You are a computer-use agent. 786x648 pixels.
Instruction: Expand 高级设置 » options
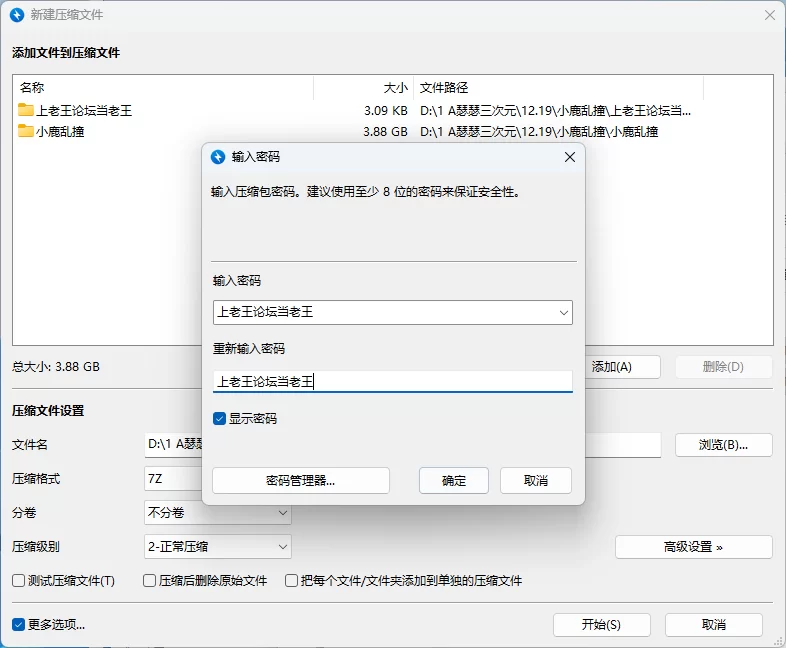693,547
